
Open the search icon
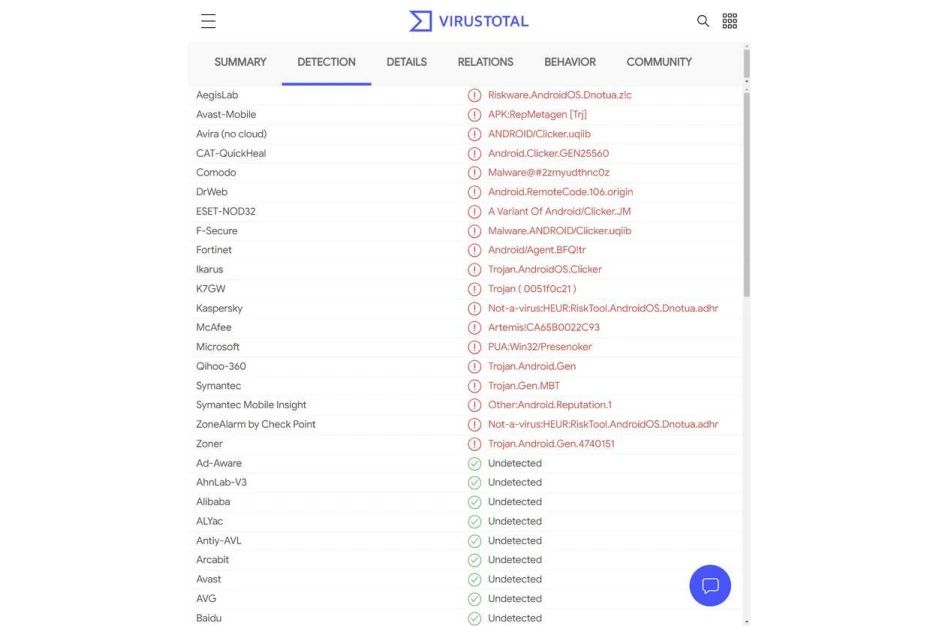click(703, 21)
